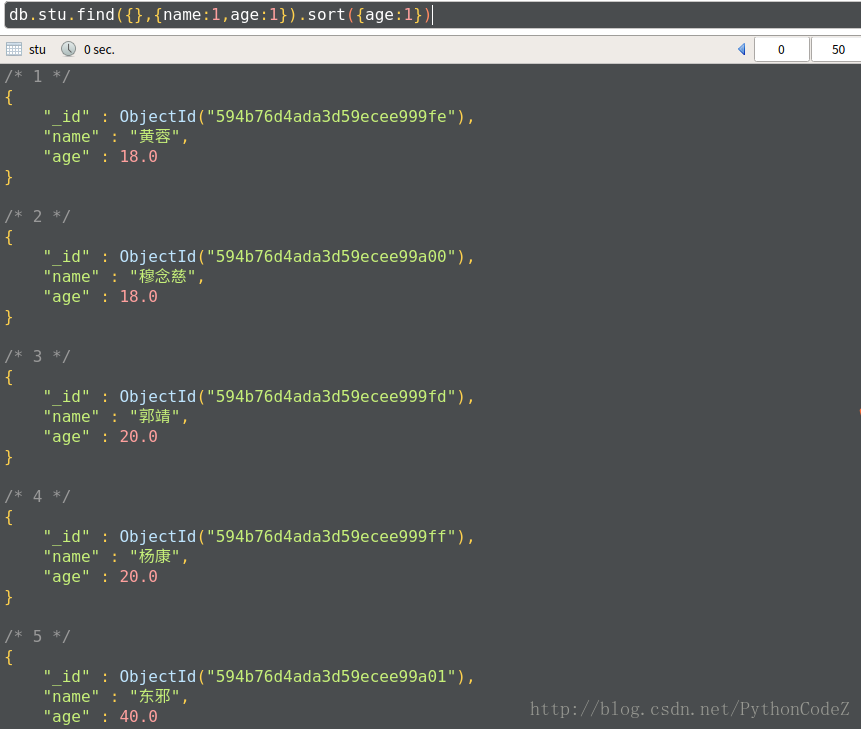Click the '/* 3 */' document header
Viewport: 861px width, 729px height.
[37, 356]
